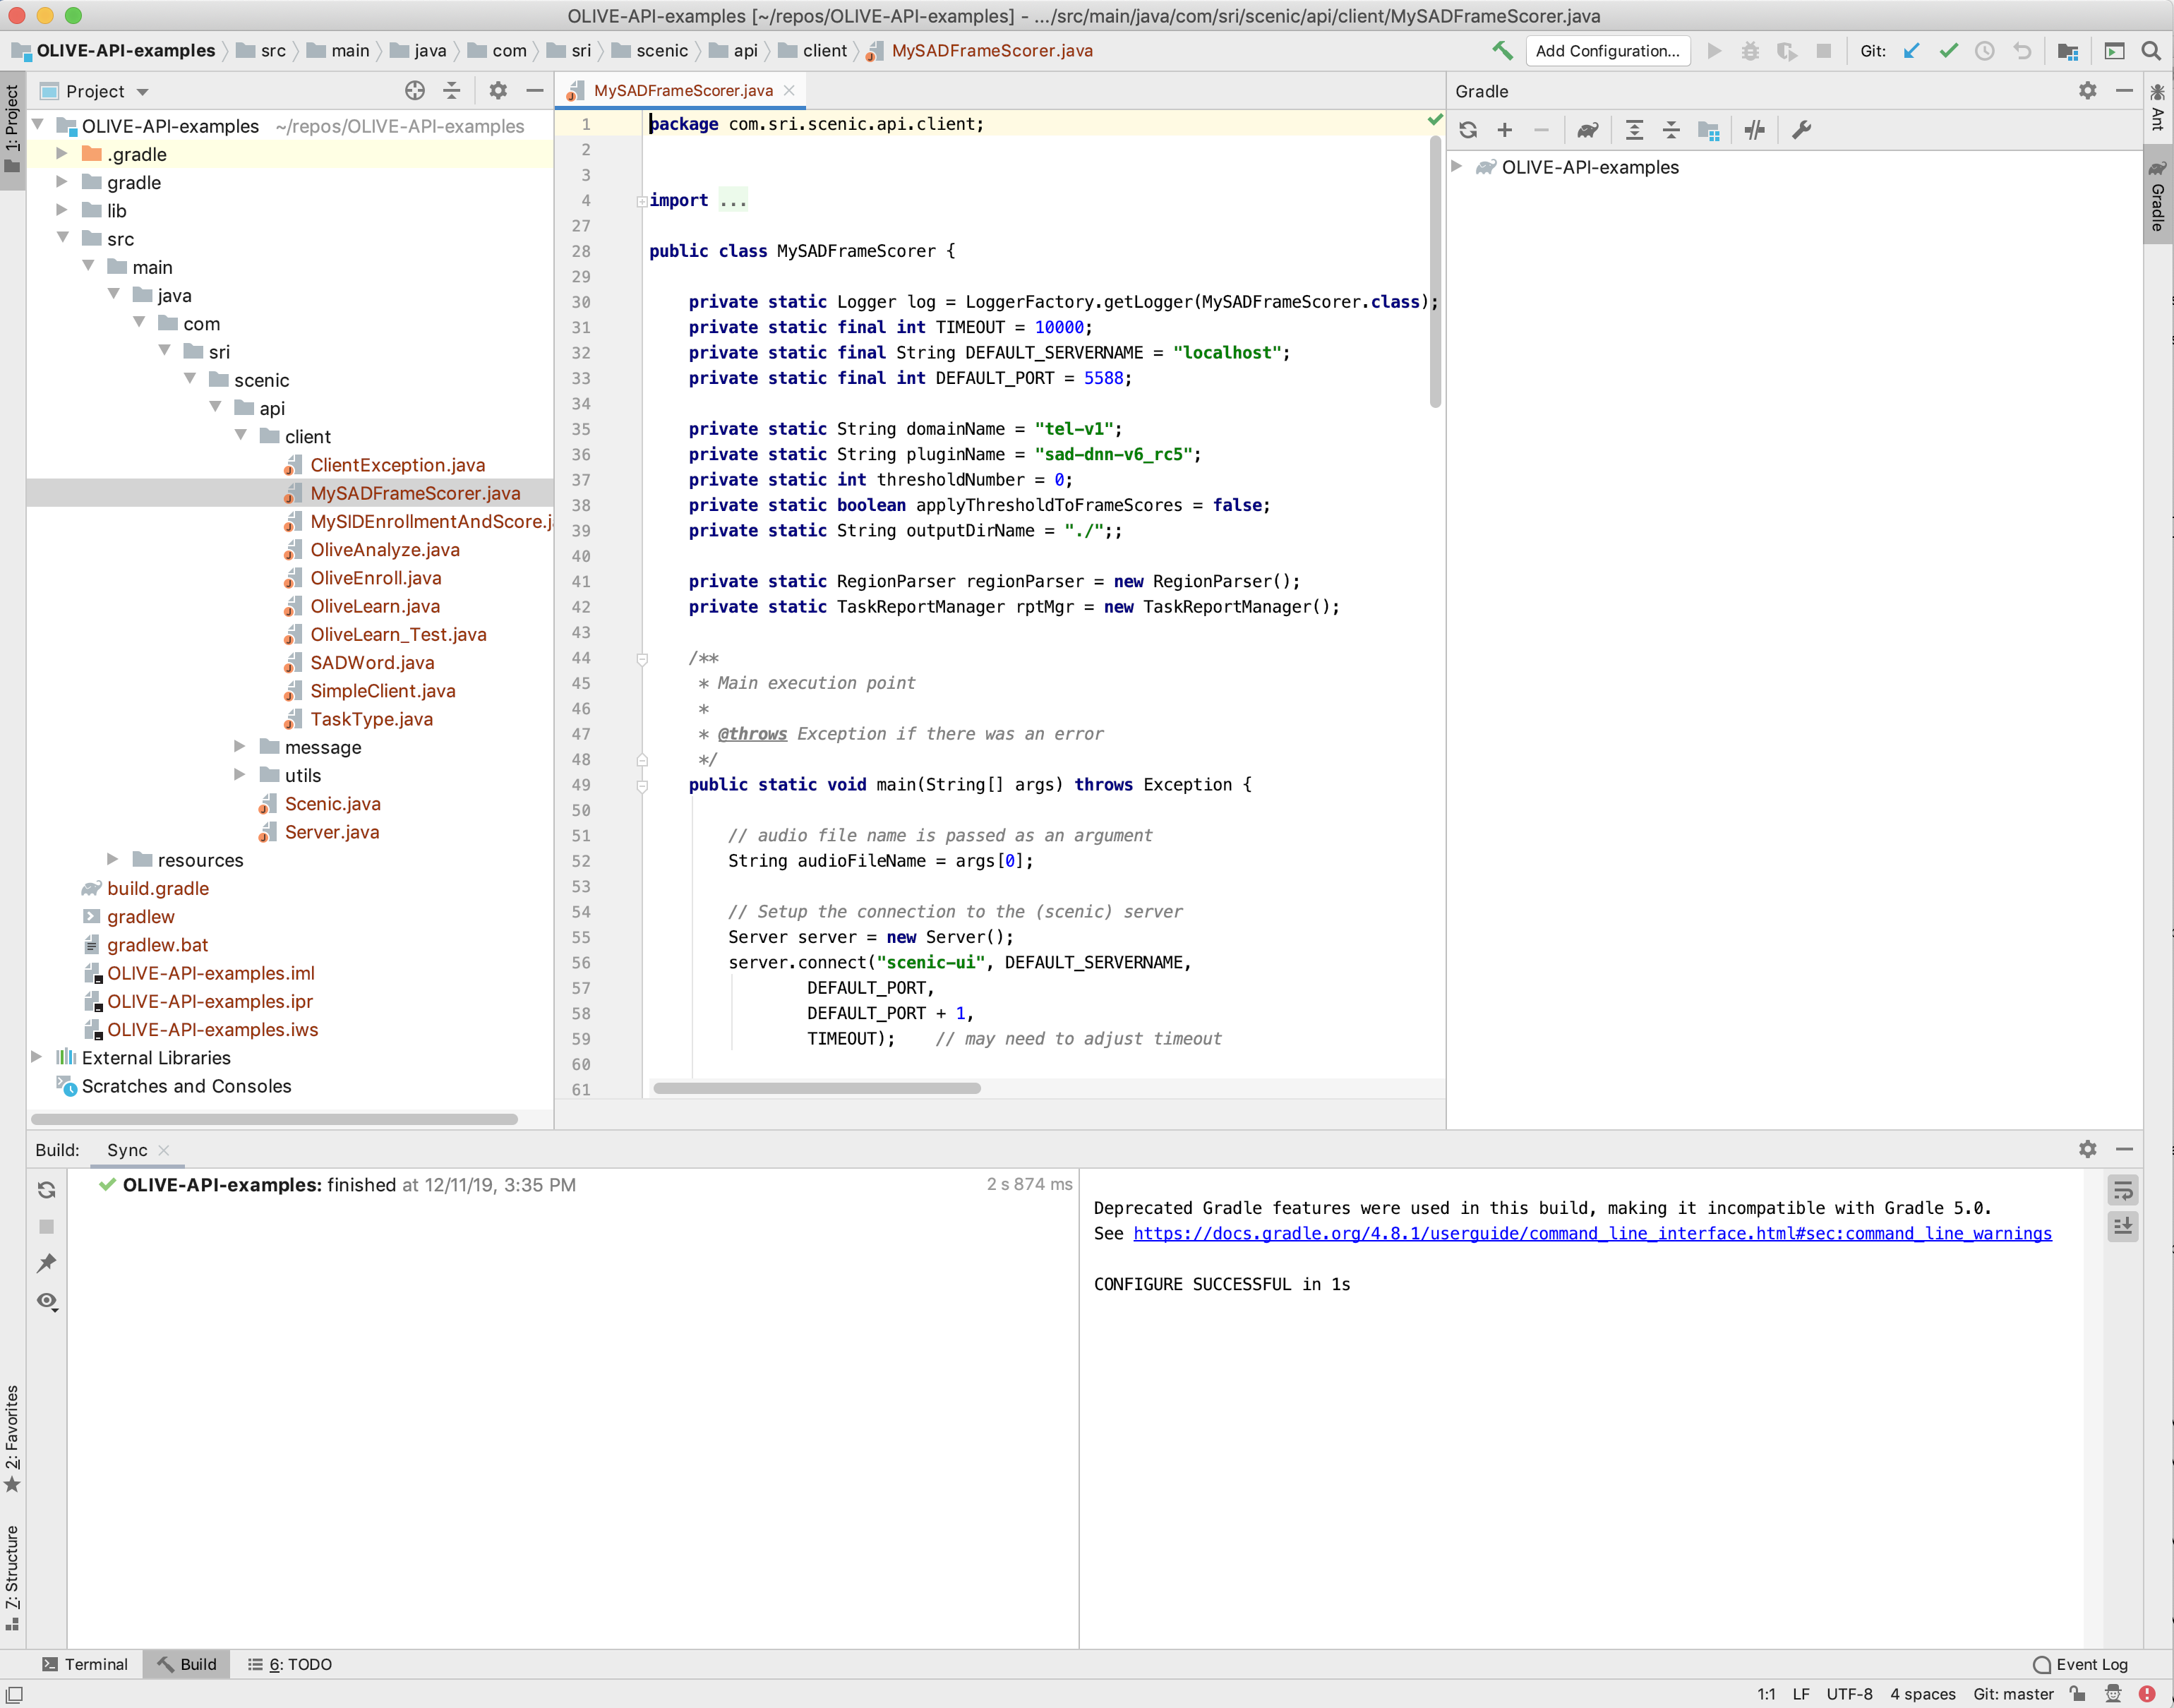Update project from Git (blue arrow icon)
The image size is (2174, 1708).
1911,50
